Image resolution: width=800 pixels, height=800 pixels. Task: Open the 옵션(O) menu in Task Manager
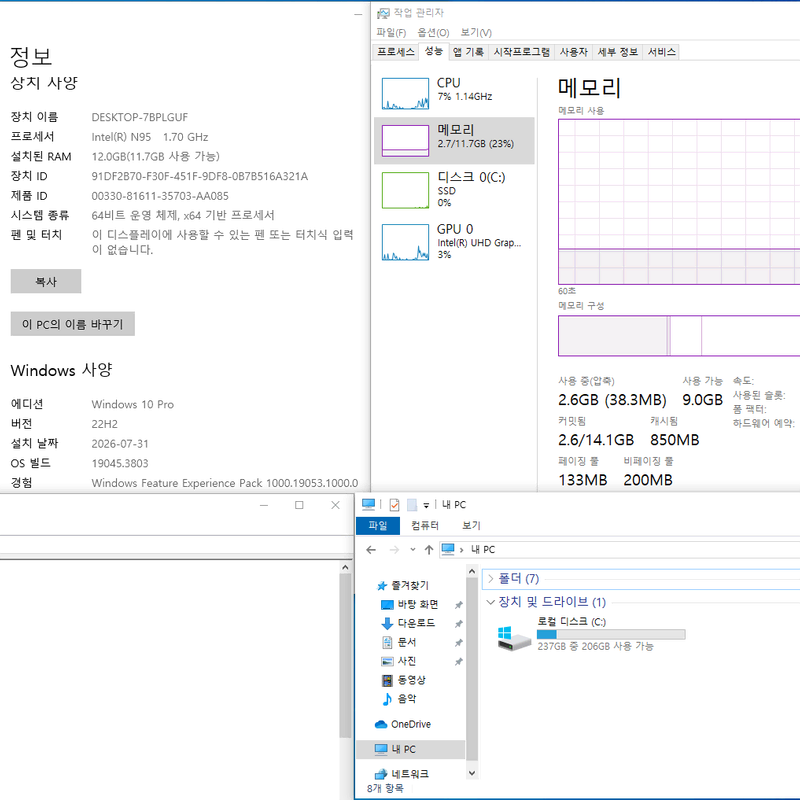tap(433, 33)
